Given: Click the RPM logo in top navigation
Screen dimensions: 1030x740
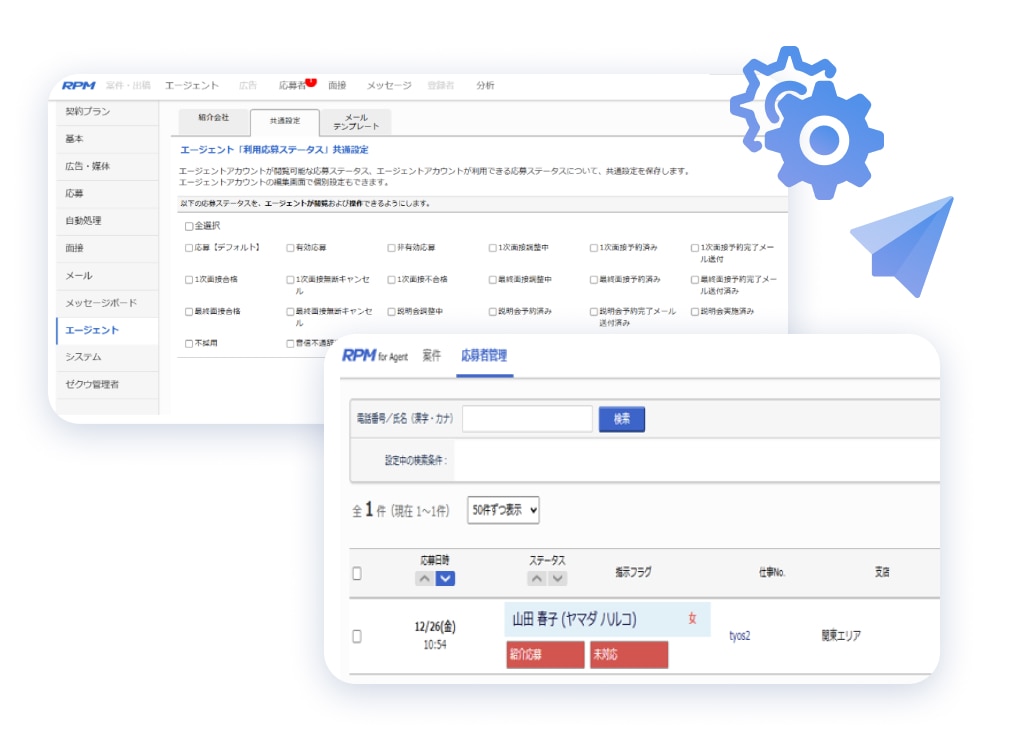Looking at the screenshot, I should click(x=78, y=86).
